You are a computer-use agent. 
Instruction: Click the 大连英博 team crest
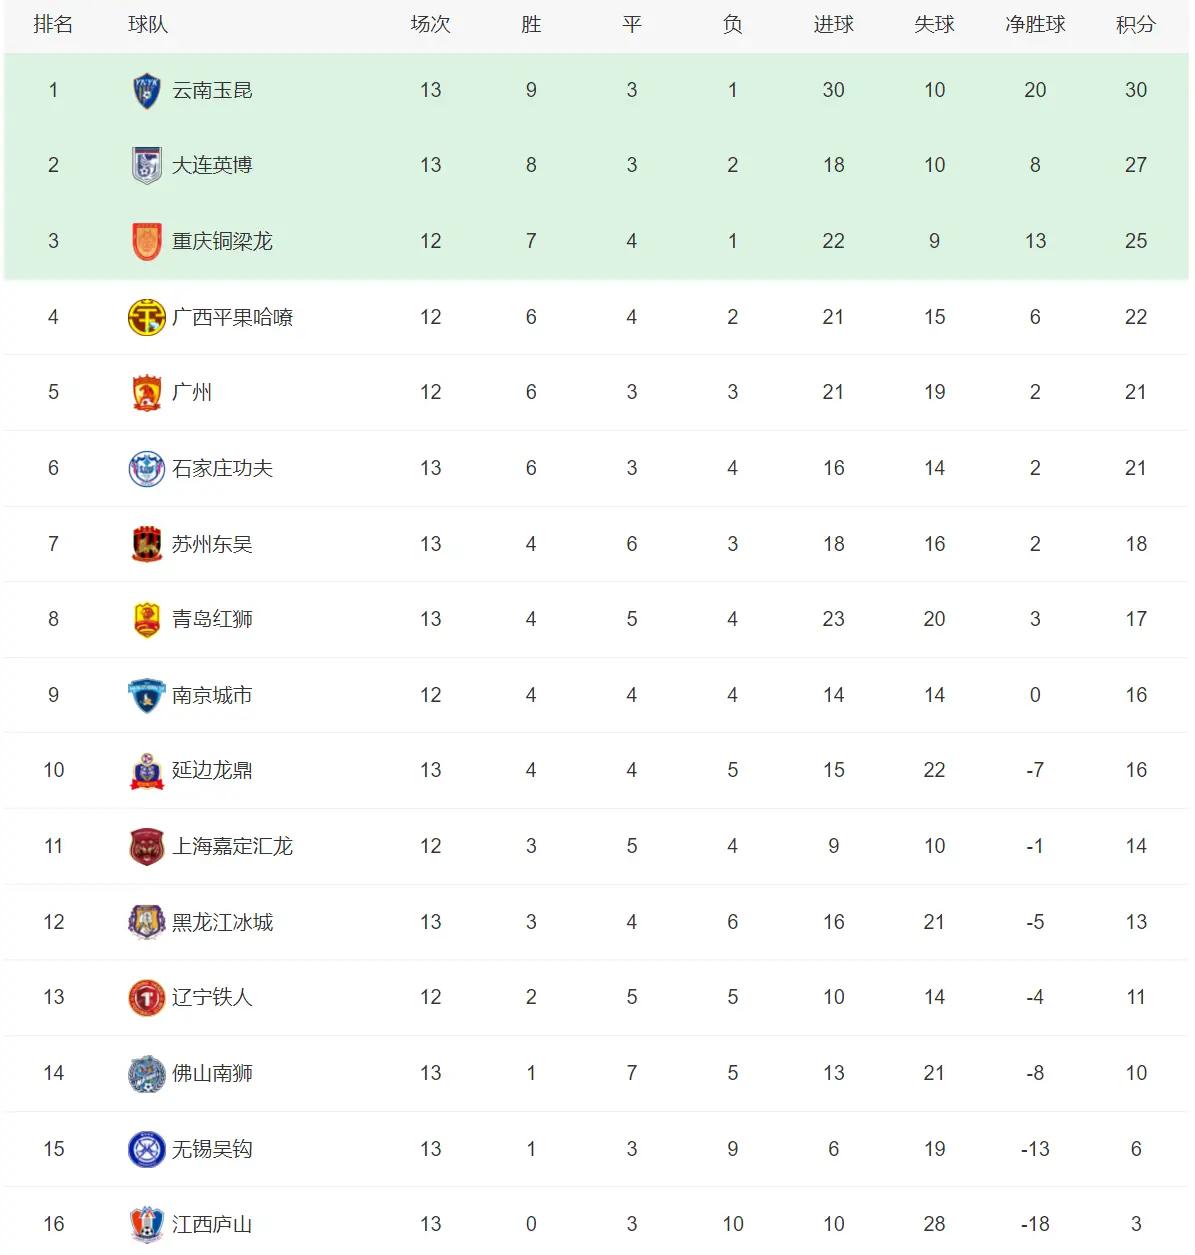[147, 166]
